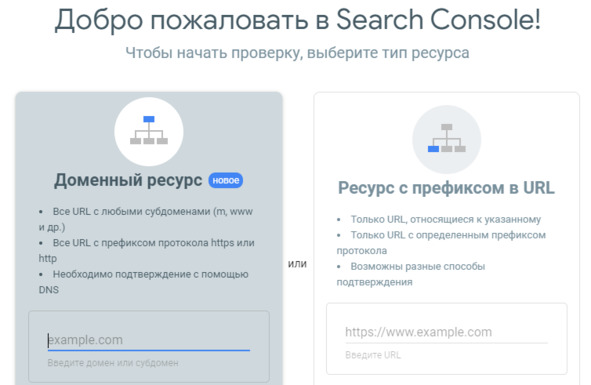Image resolution: width=591 pixels, height=385 pixels.
Task: Click the "Добро пожаловать в Search Console!" title
Action: [298, 20]
